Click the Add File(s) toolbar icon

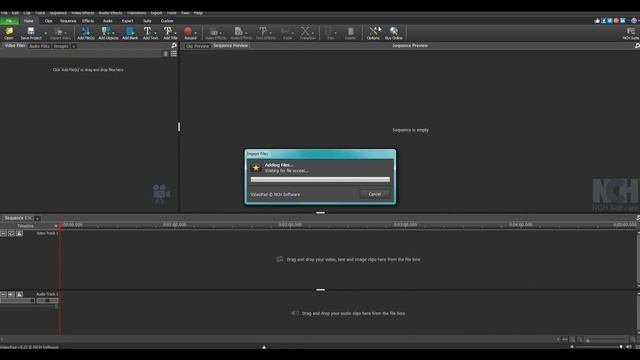click(x=86, y=33)
